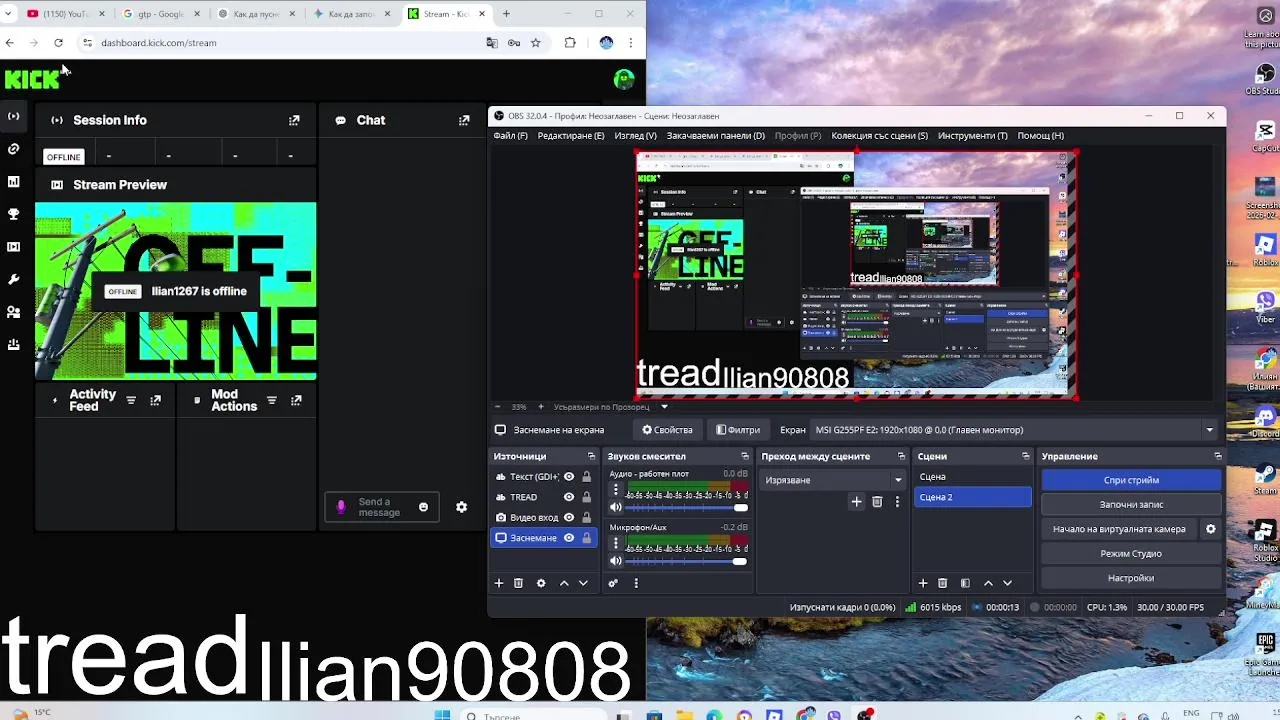Screen dimensions: 1280x720
Task: Open the Закачваеми панели menu
Action: point(716,136)
